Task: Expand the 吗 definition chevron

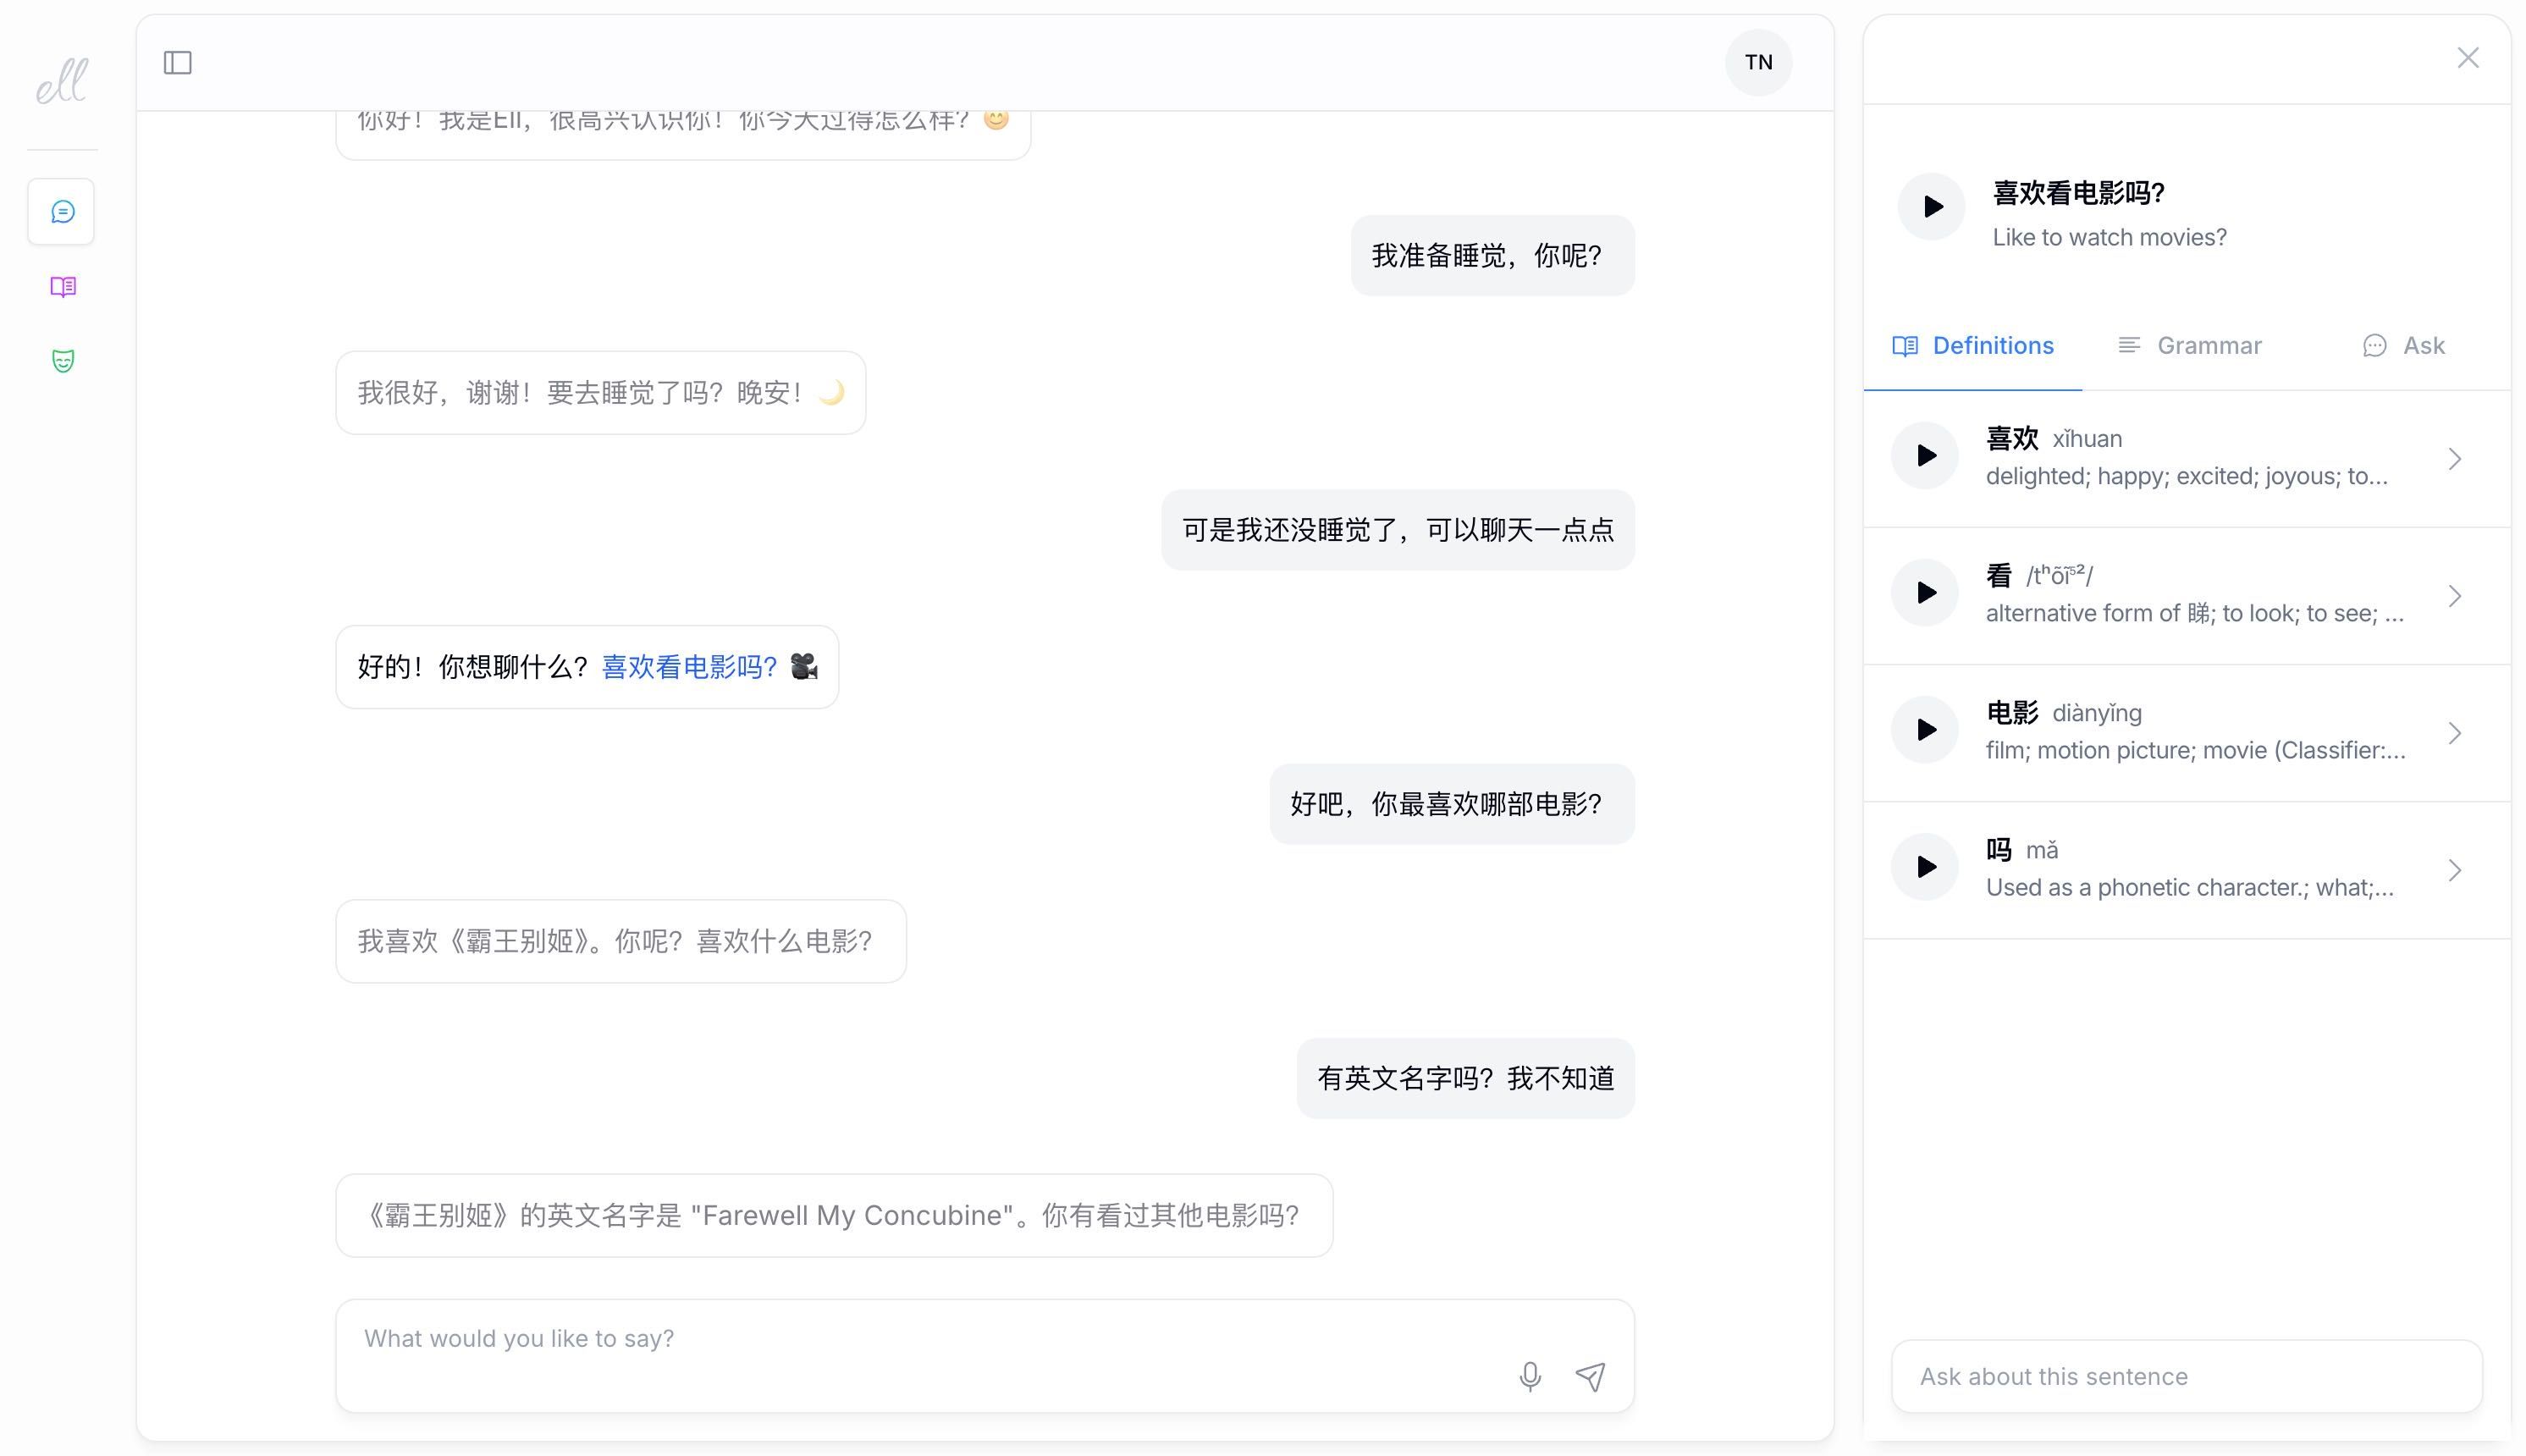Action: 2454,870
